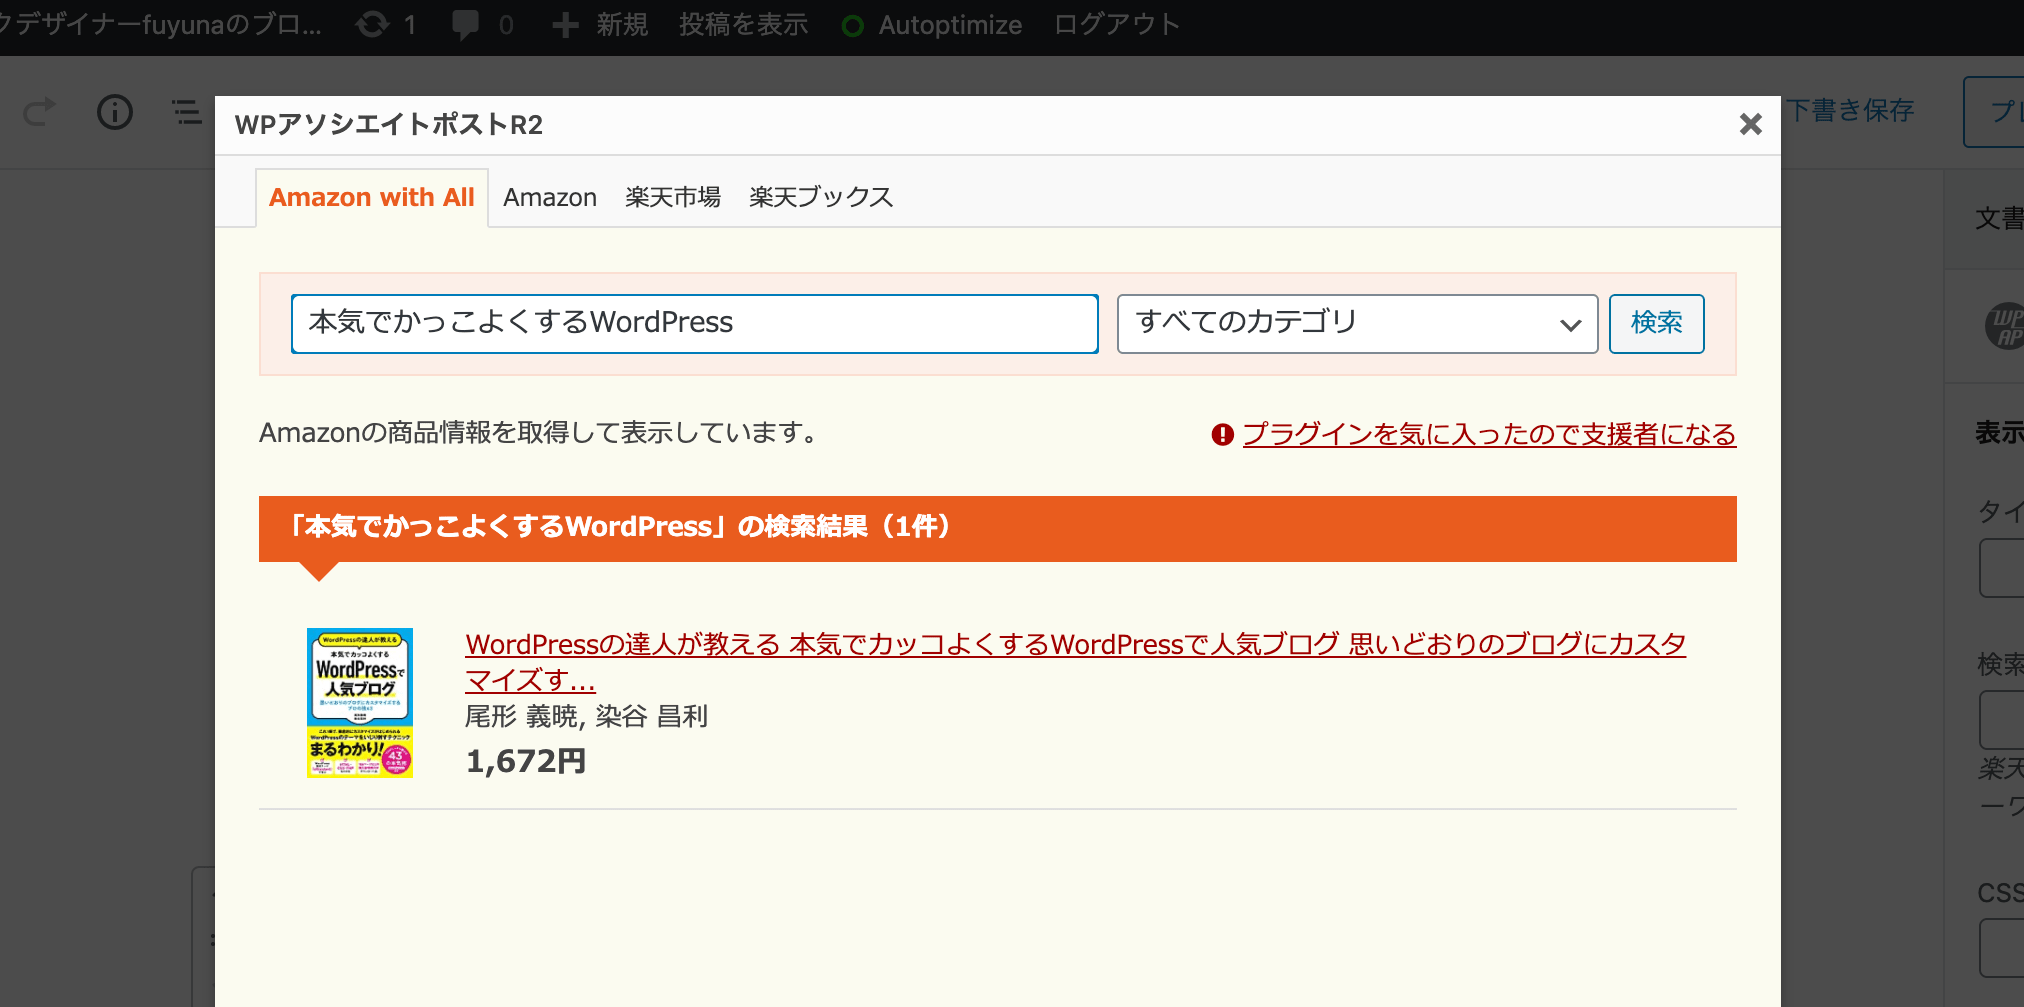Open the Autoptimize admin bar menu

click(932, 25)
